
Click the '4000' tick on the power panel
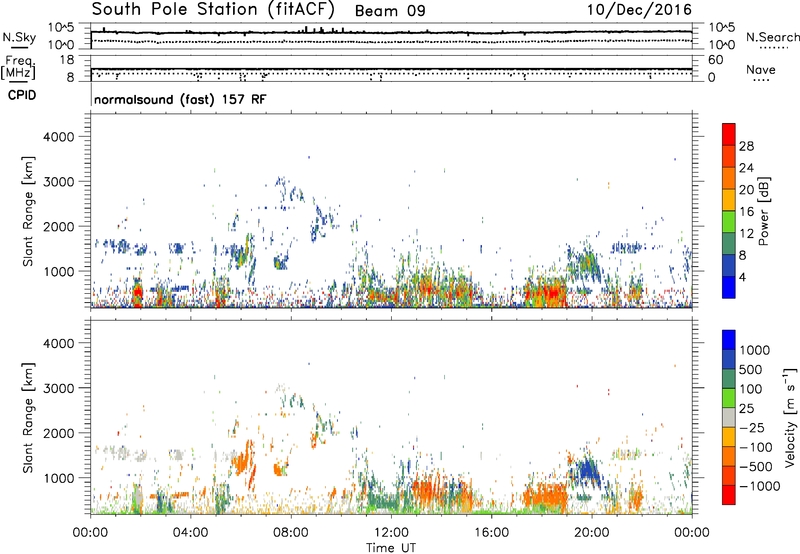click(58, 137)
